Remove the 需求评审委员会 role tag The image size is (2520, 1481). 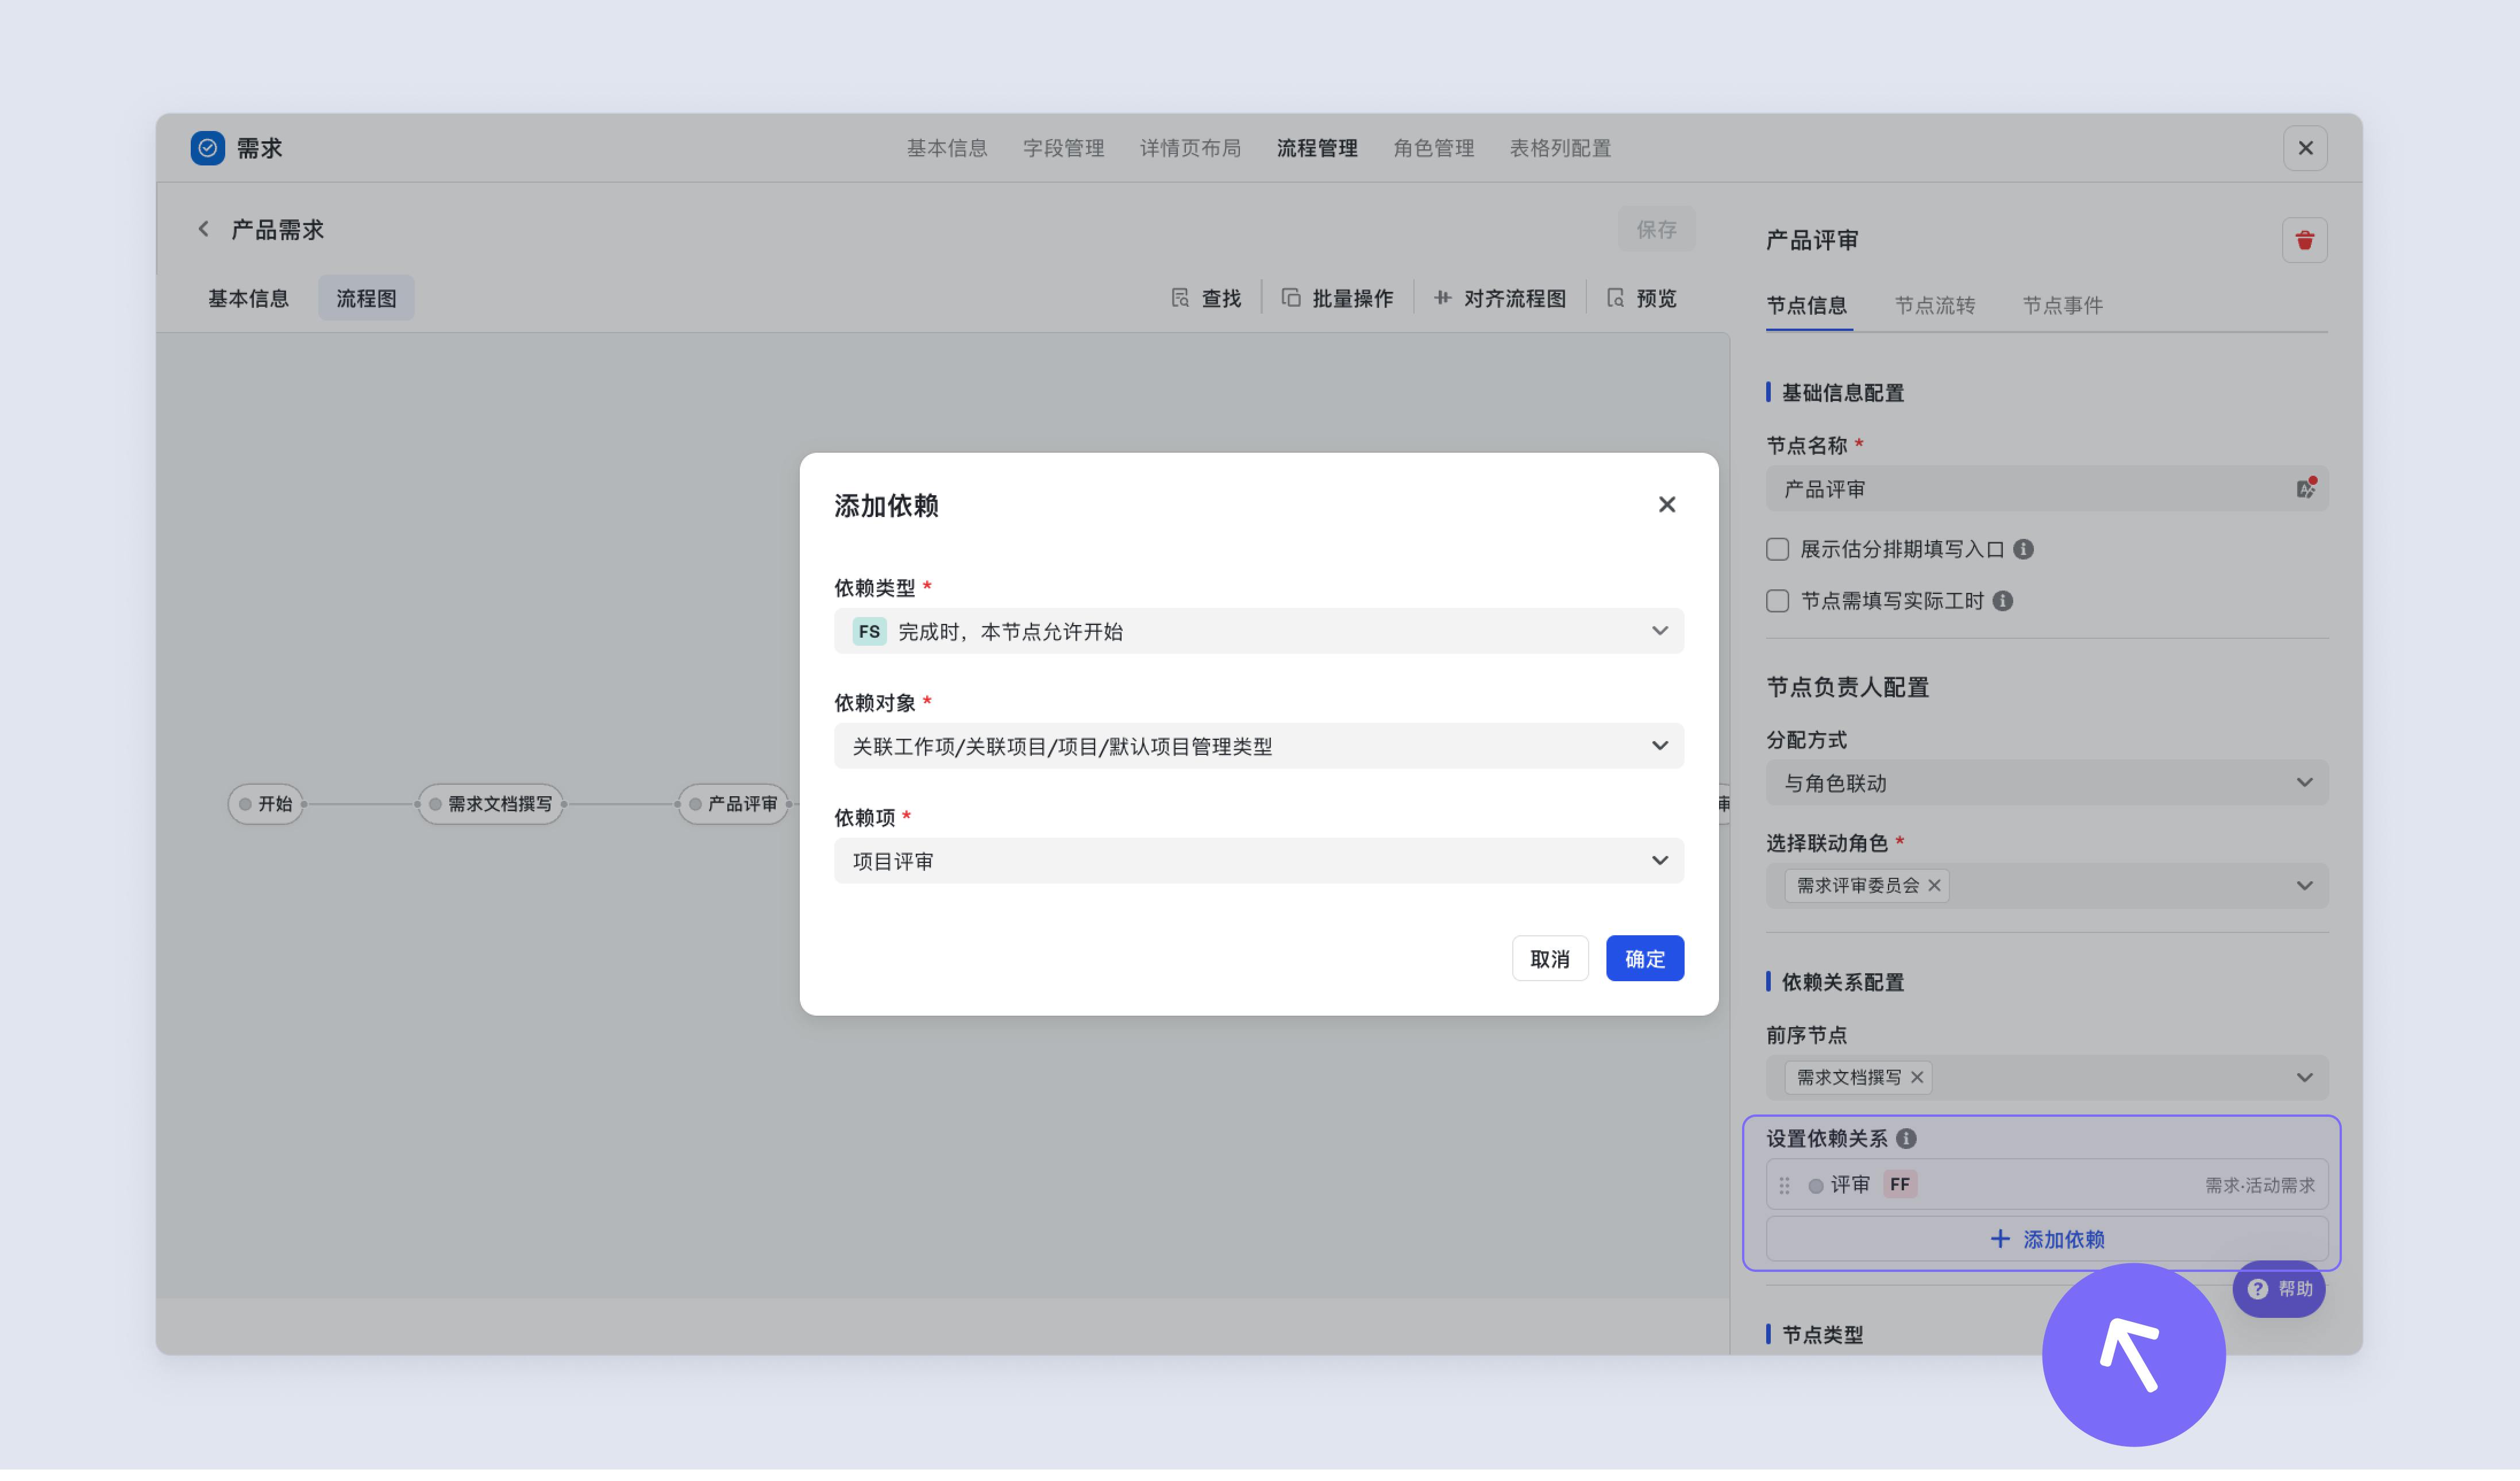pyautogui.click(x=1934, y=886)
